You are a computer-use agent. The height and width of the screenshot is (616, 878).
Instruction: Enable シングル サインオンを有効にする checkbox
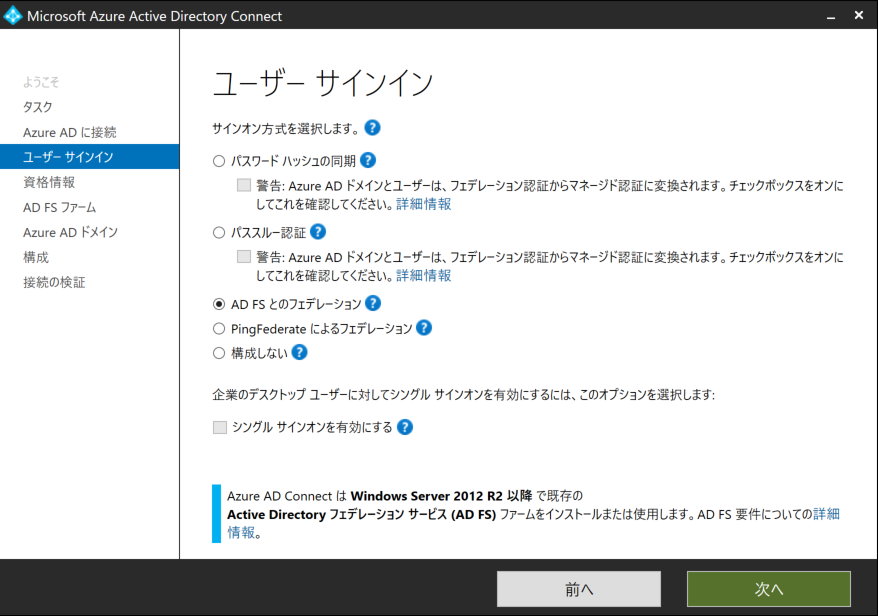[220, 427]
